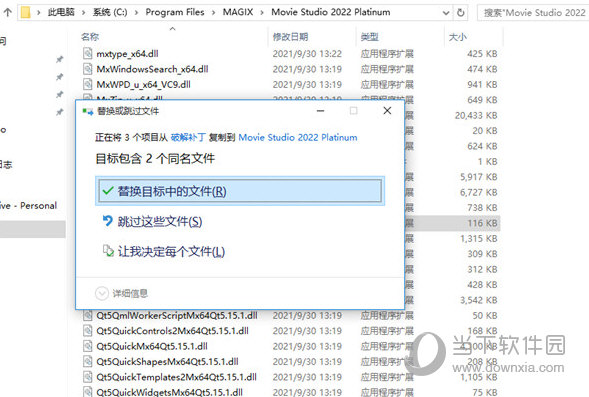Click the Qt5QuickShapesMx64Qt5.15.1.dll file icon
Viewport: 589px width, 397px height.
(x=87, y=361)
